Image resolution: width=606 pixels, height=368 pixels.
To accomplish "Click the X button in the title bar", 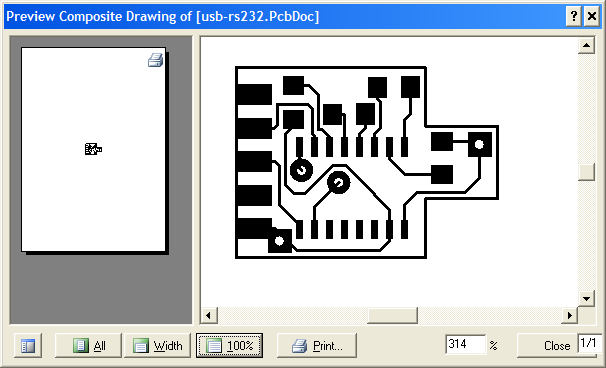I will tap(592, 17).
